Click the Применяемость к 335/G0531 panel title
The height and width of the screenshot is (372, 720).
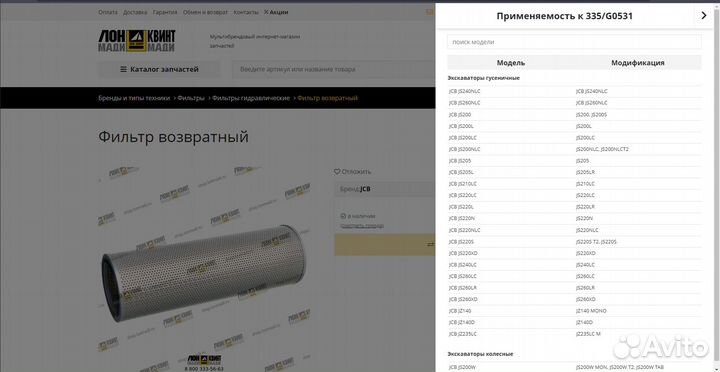tap(565, 16)
